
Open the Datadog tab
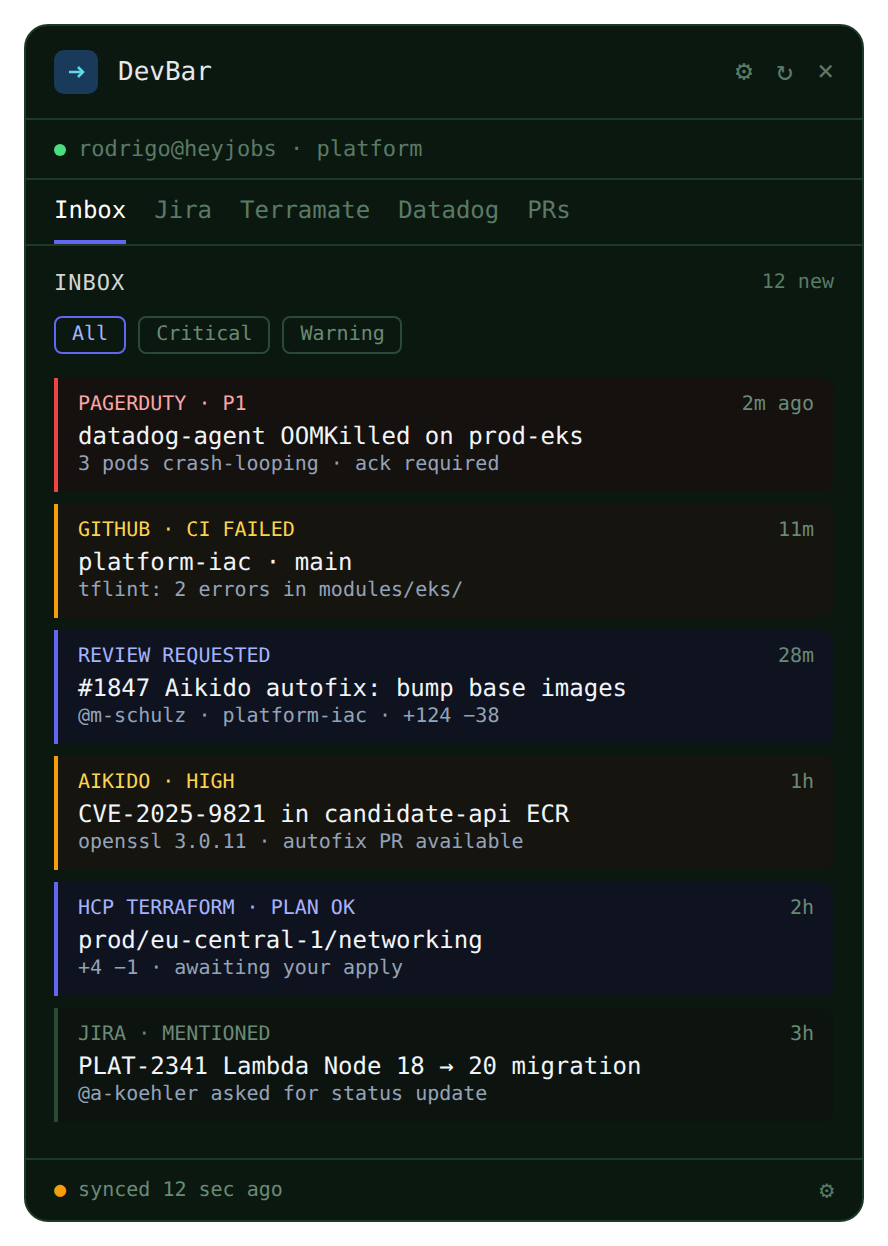448,210
